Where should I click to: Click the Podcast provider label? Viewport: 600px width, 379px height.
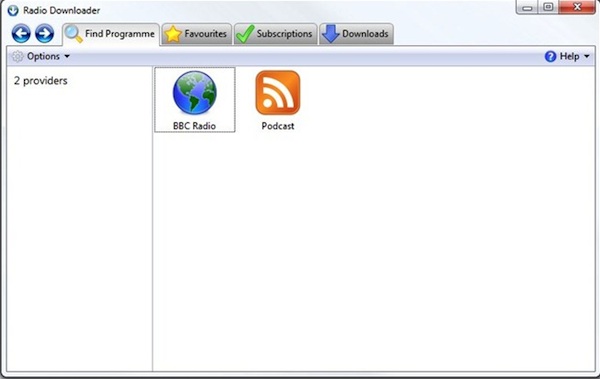coord(278,126)
